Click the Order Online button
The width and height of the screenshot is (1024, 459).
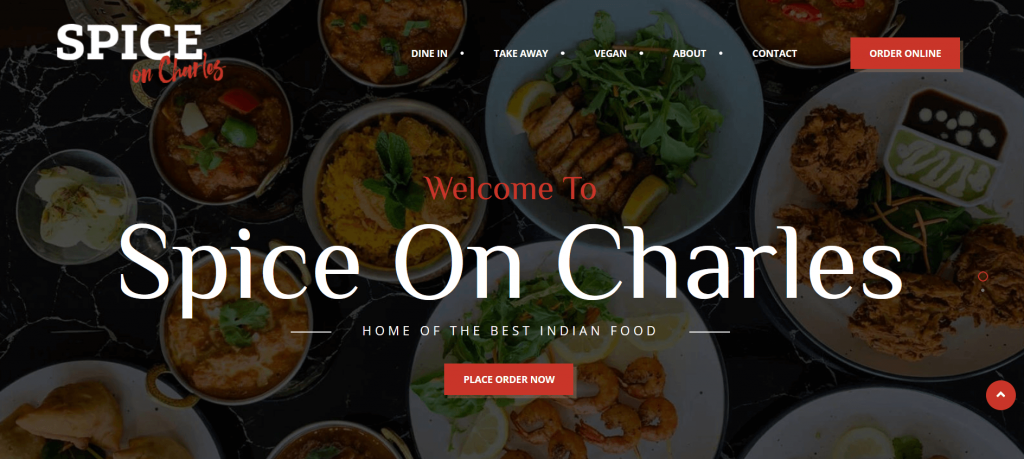tap(904, 54)
